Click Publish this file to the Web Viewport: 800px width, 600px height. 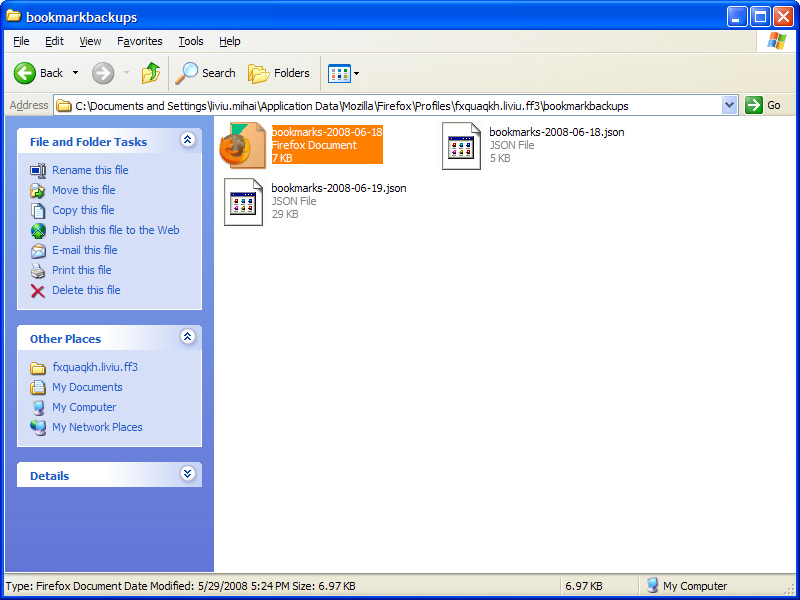point(116,230)
